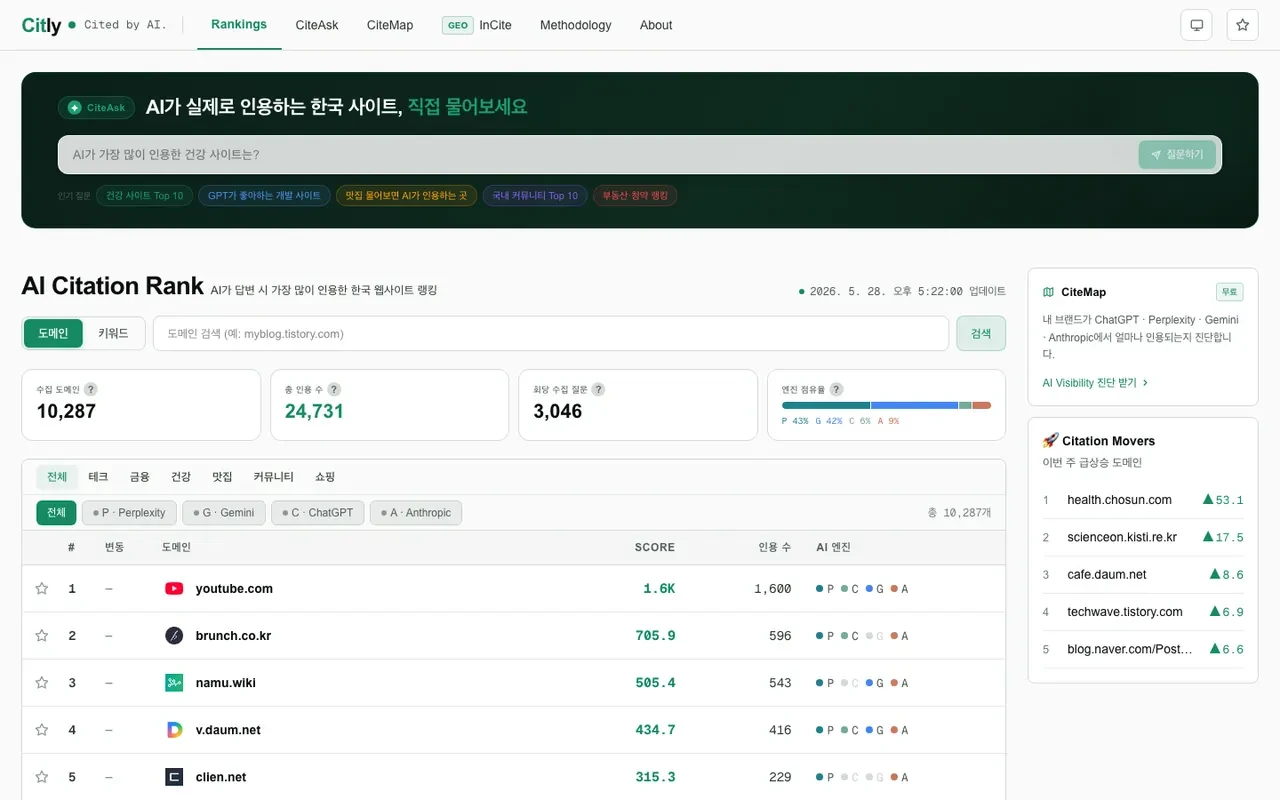
Task: Select the 맛집 category tab
Action: point(222,477)
